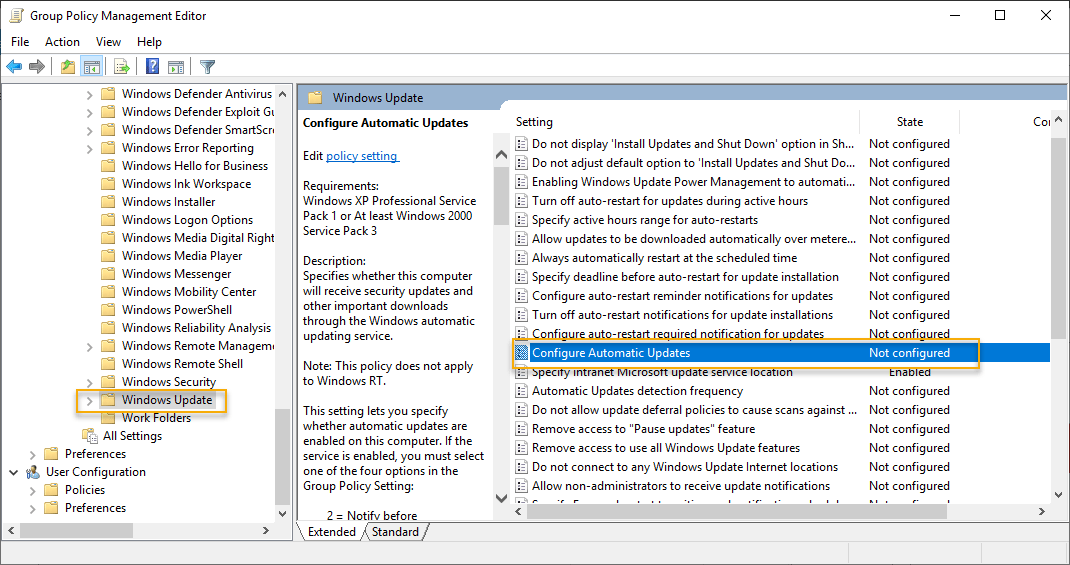
Task: Click the Remove access to Pause updates policy icon
Action: (x=522, y=429)
